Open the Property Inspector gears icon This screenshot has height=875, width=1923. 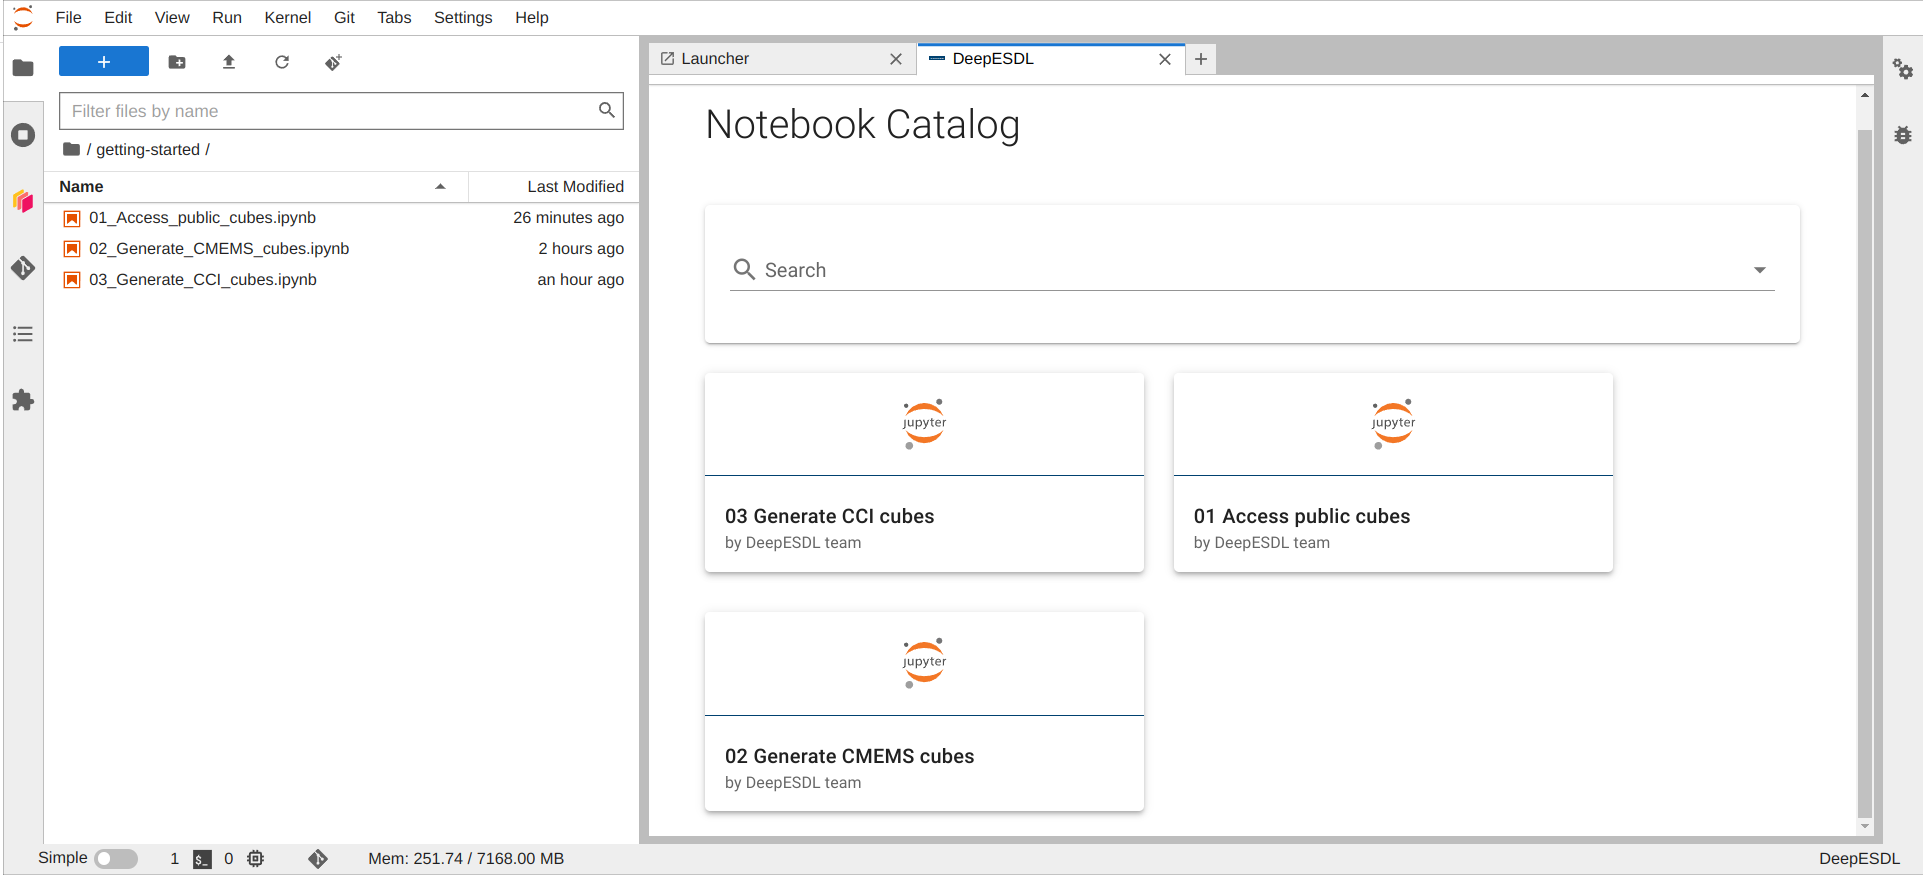(1903, 69)
